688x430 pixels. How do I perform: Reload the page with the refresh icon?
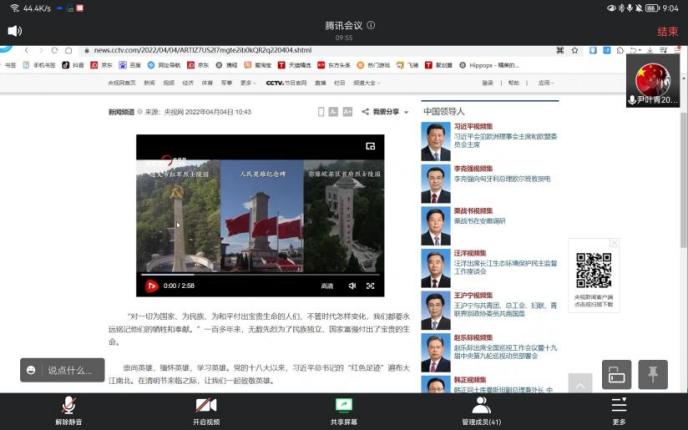[54, 50]
